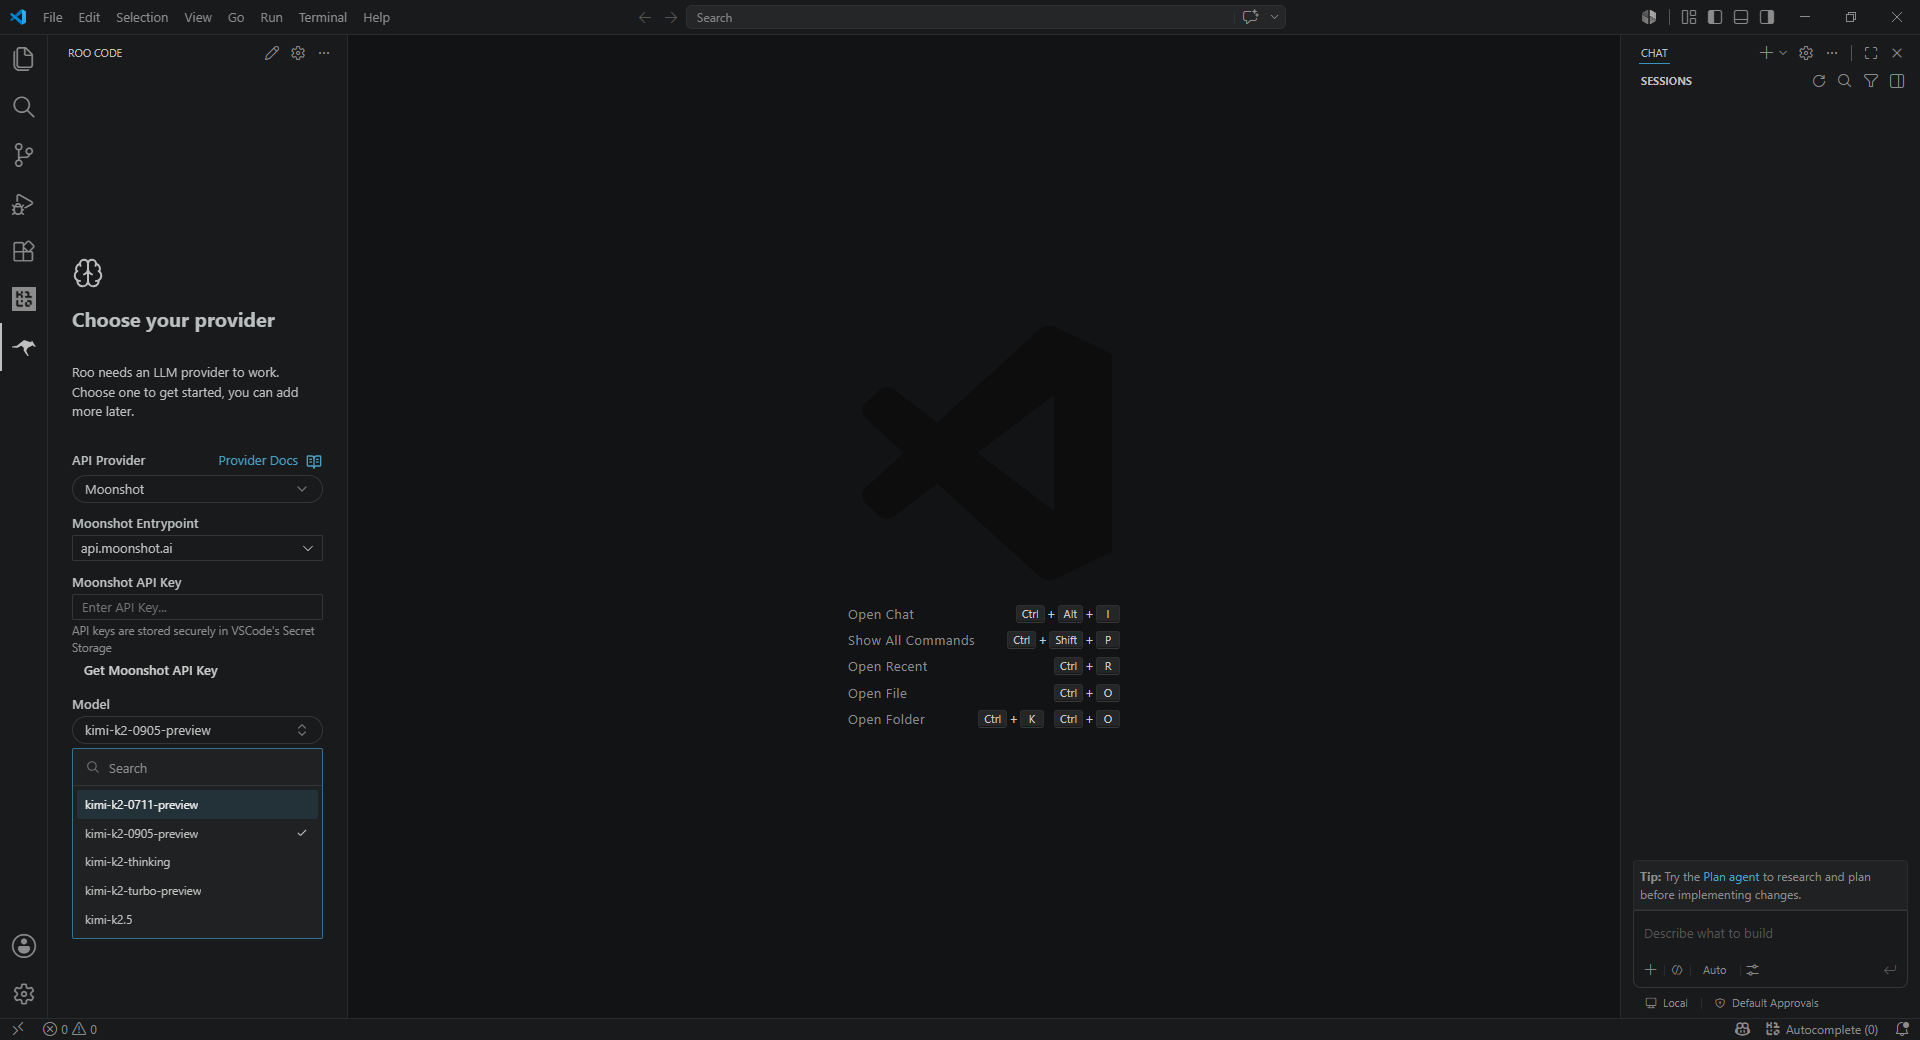Viewport: 1920px width, 1040px height.
Task: Open the chat icon in command center
Action: 1250,17
